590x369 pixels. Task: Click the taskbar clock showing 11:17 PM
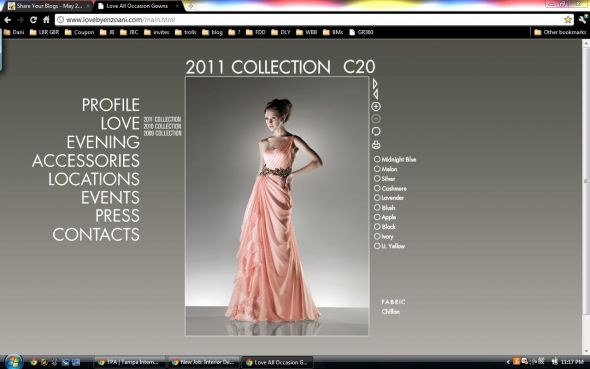point(572,362)
